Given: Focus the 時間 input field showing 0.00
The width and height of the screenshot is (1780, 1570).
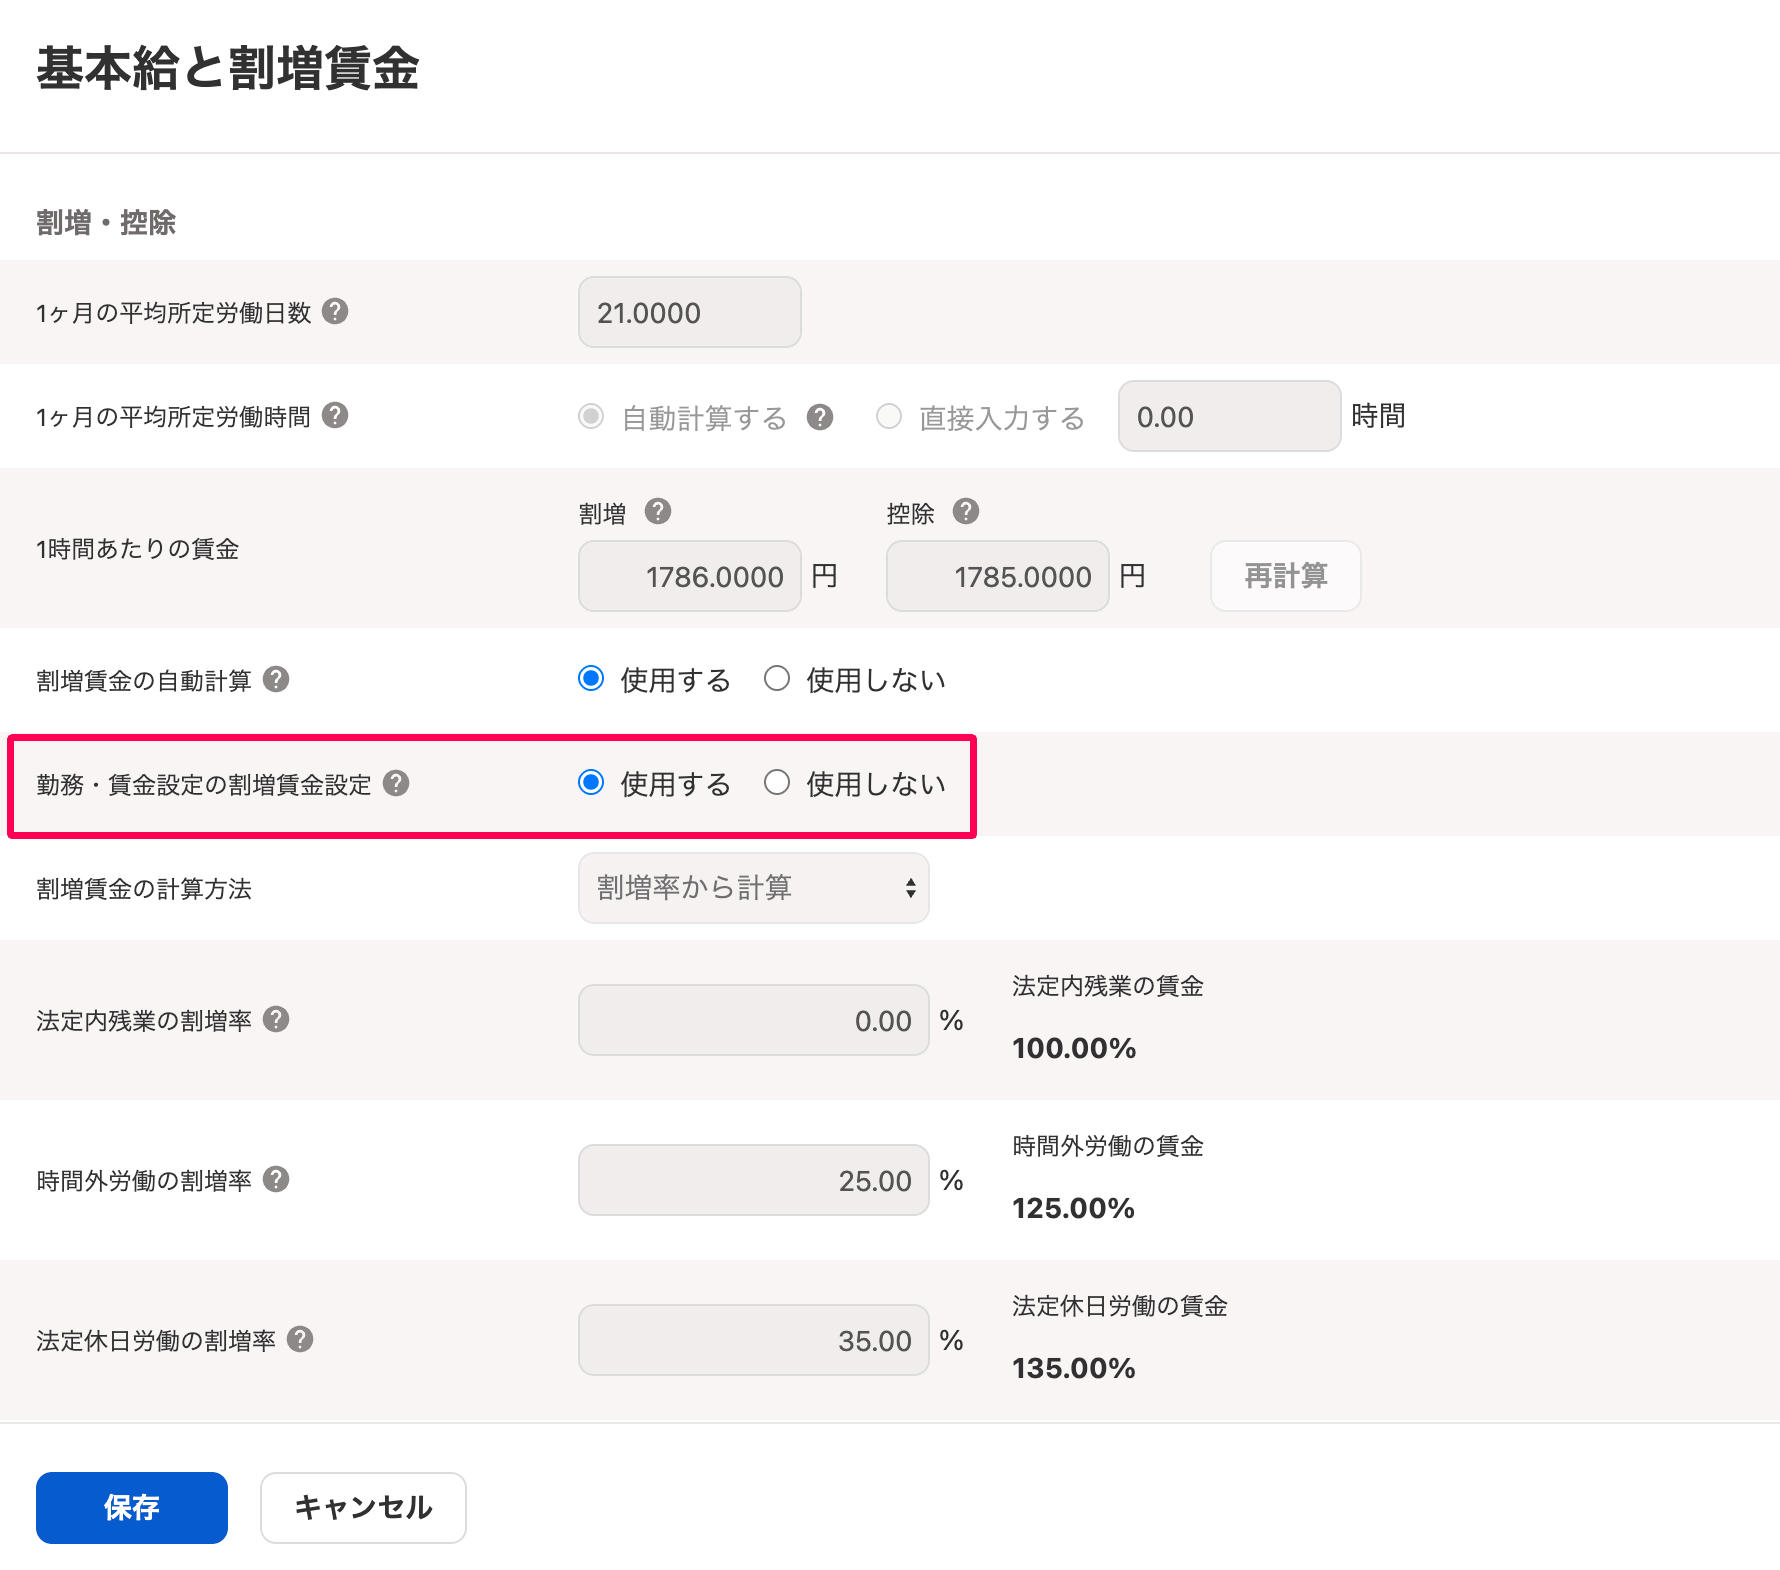Looking at the screenshot, I should pos(1230,416).
